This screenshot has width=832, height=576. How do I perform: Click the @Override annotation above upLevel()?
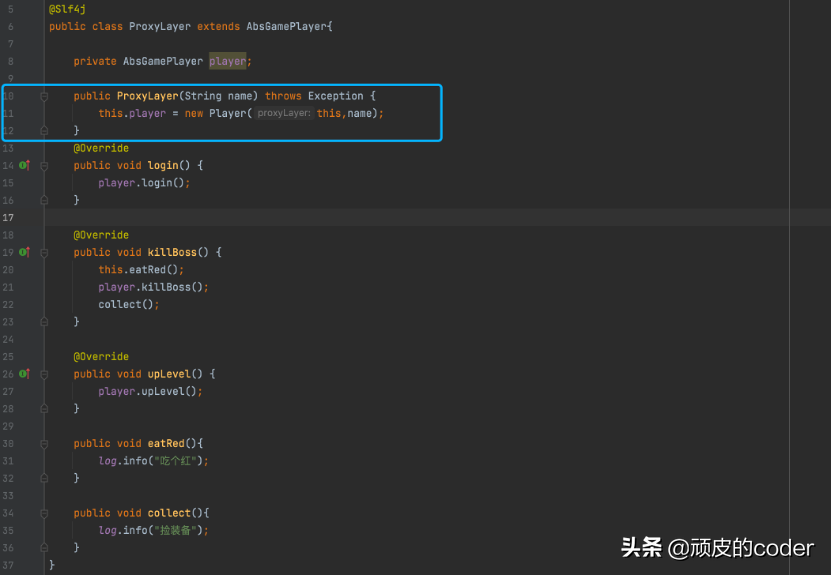[x=101, y=356]
